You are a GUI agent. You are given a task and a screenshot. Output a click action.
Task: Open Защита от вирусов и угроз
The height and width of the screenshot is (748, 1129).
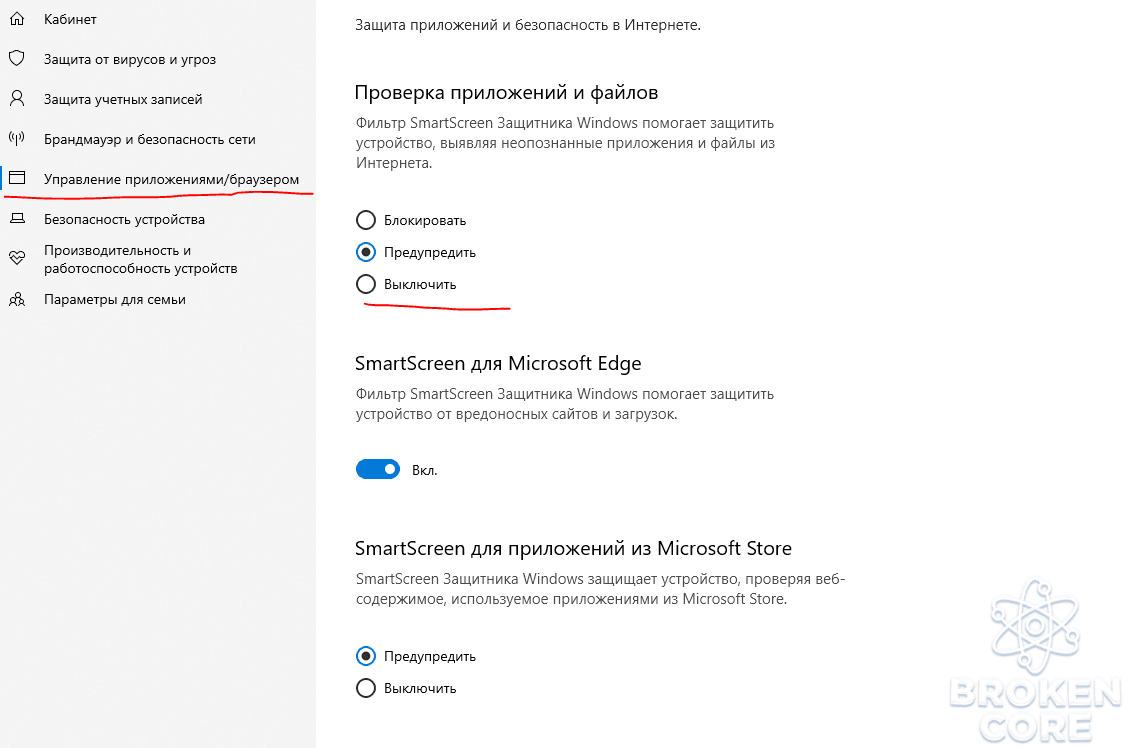click(x=130, y=59)
